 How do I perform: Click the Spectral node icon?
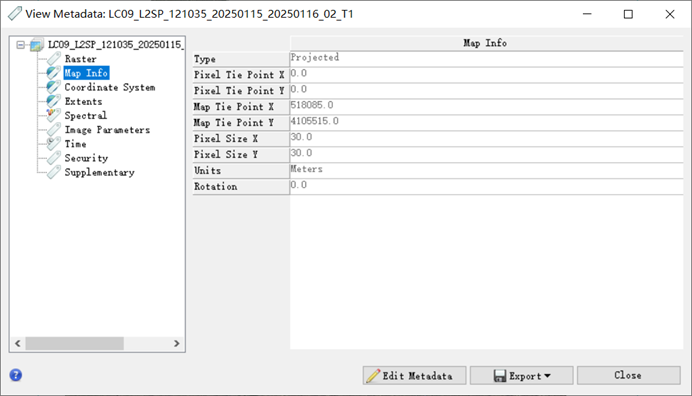point(53,115)
